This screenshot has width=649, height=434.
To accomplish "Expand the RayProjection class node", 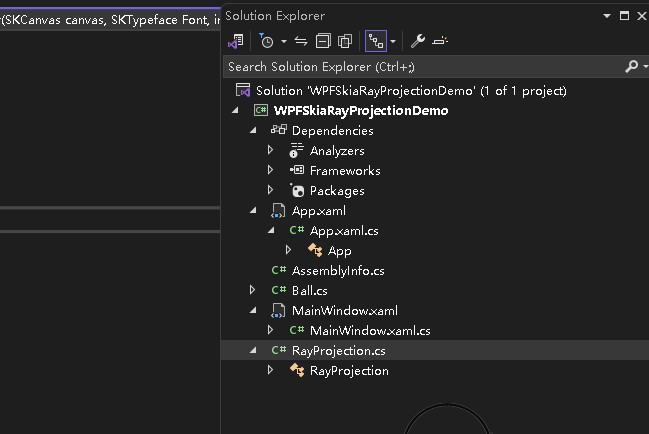I will tap(270, 370).
